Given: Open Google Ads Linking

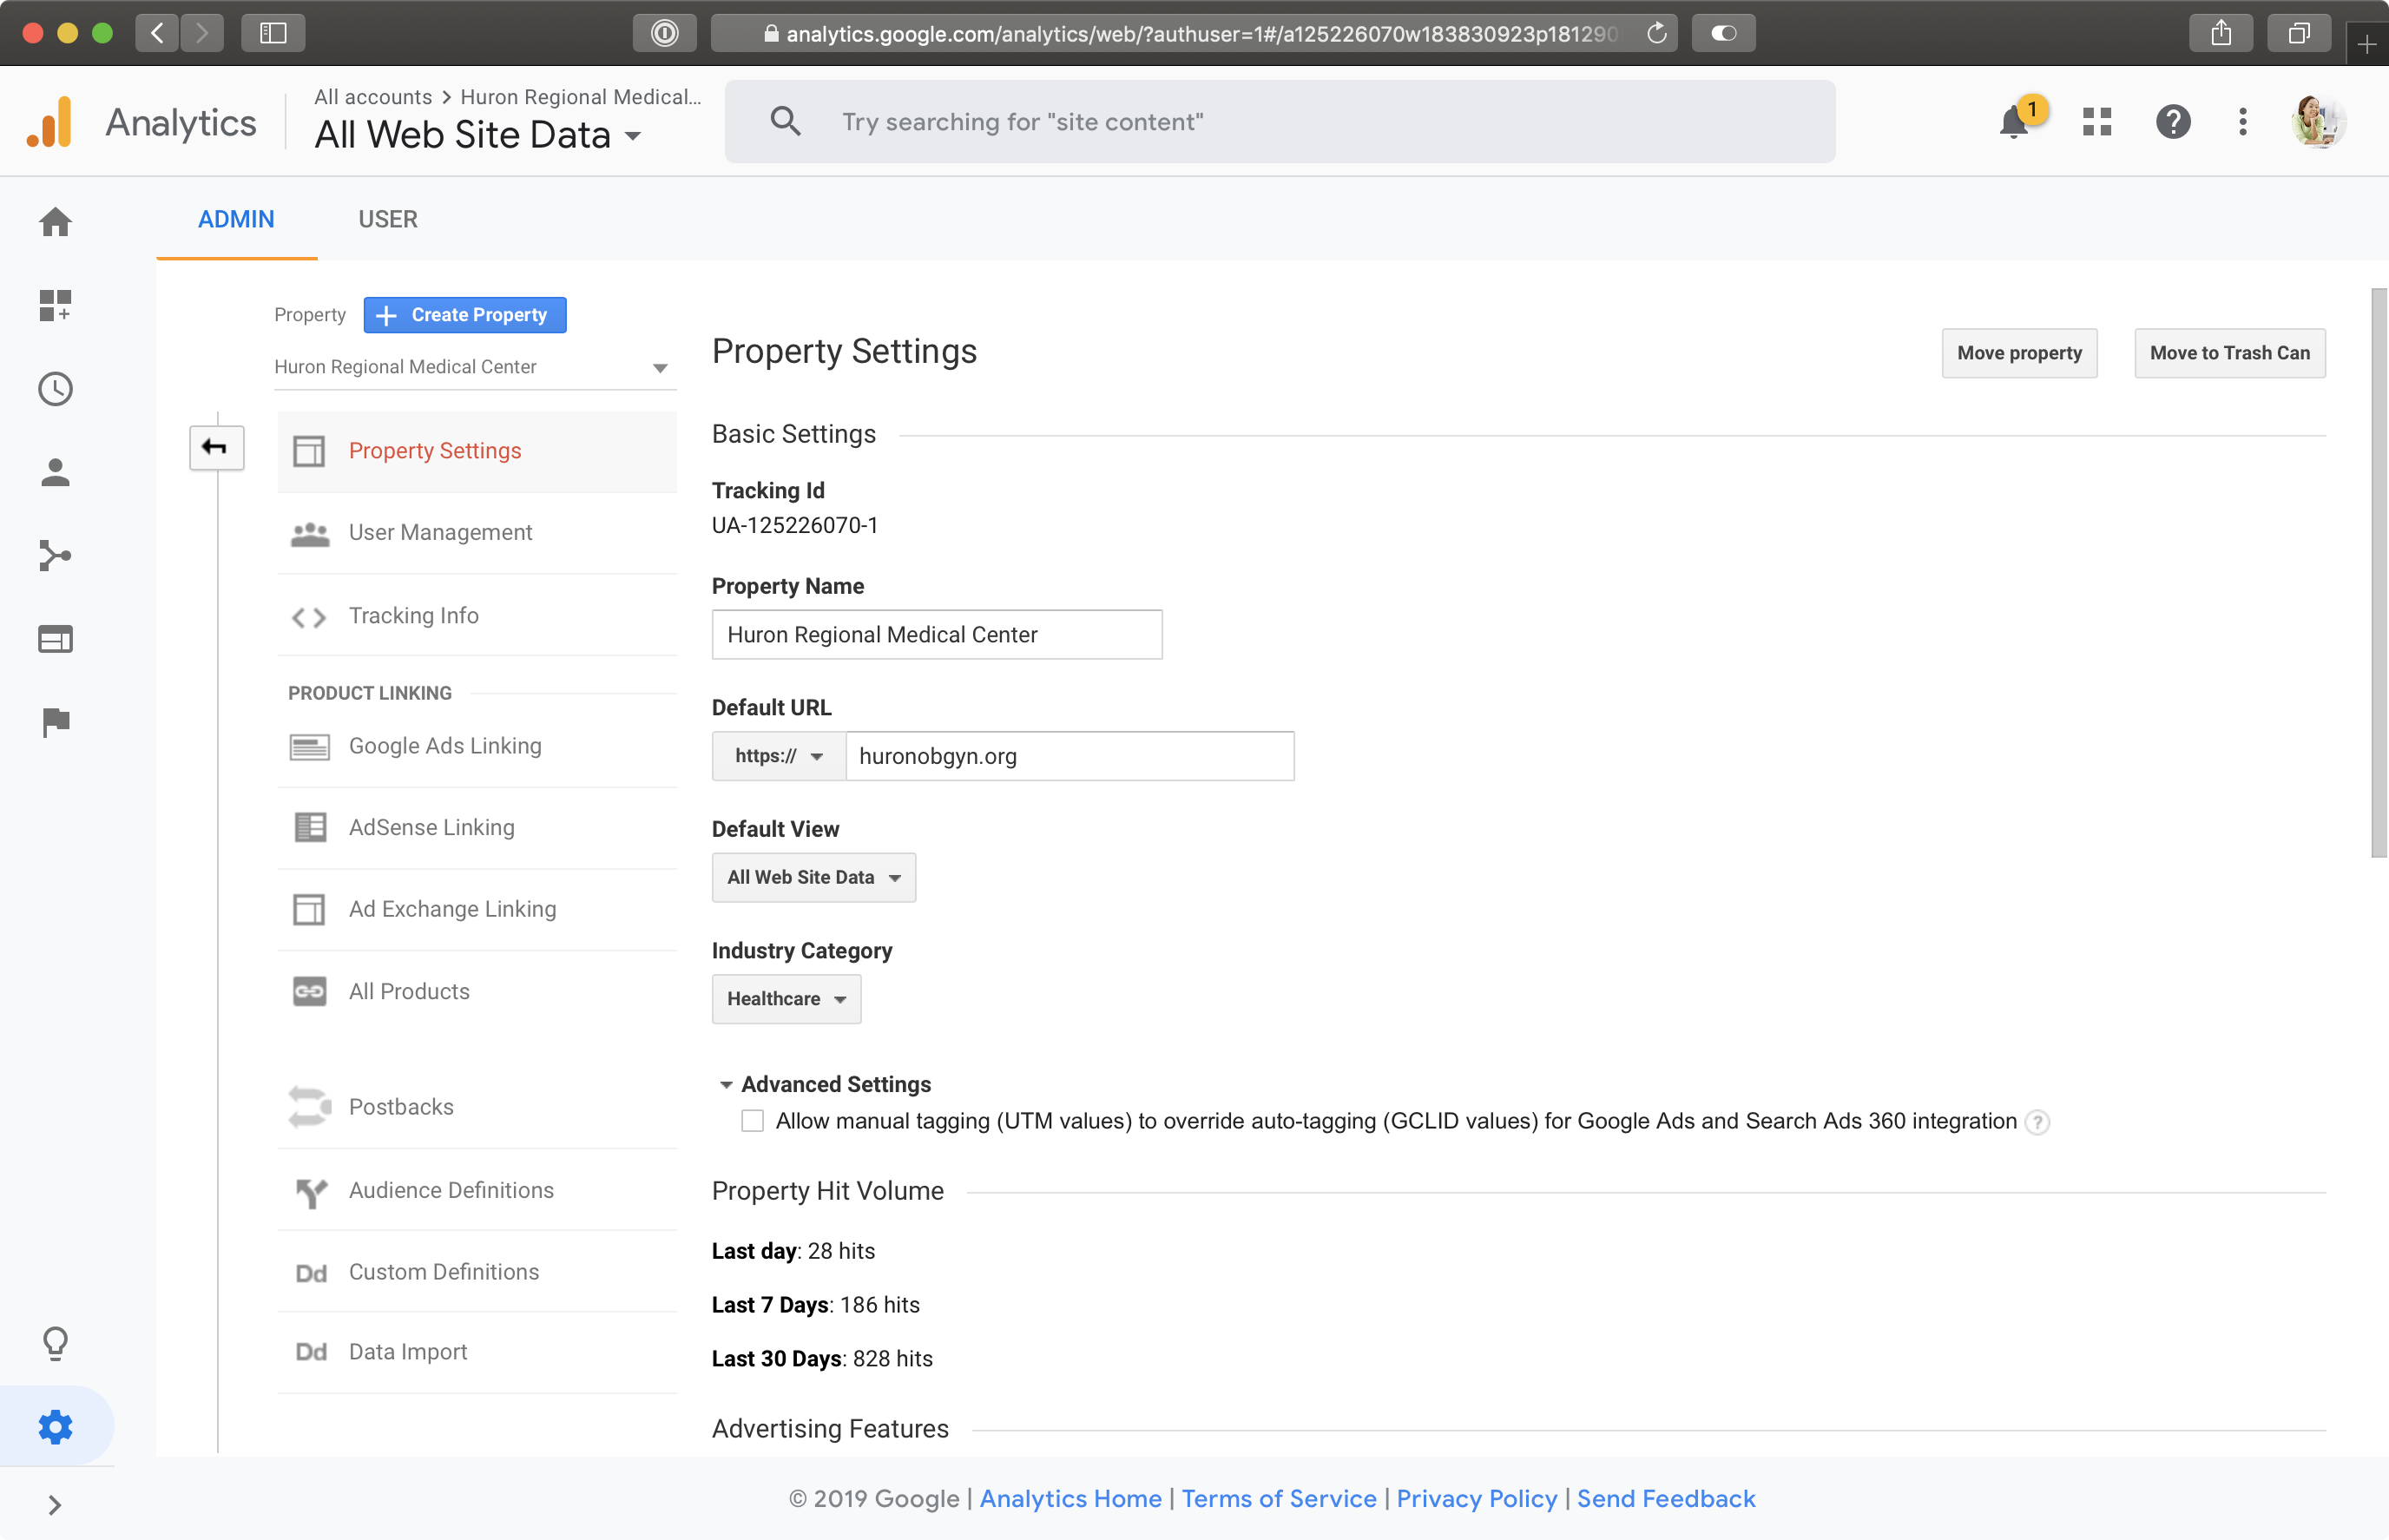Looking at the screenshot, I should [x=477, y=746].
